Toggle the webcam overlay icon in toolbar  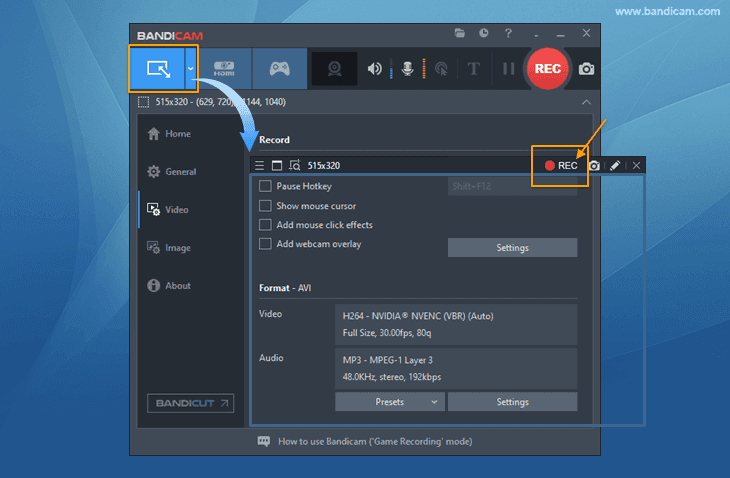point(334,69)
